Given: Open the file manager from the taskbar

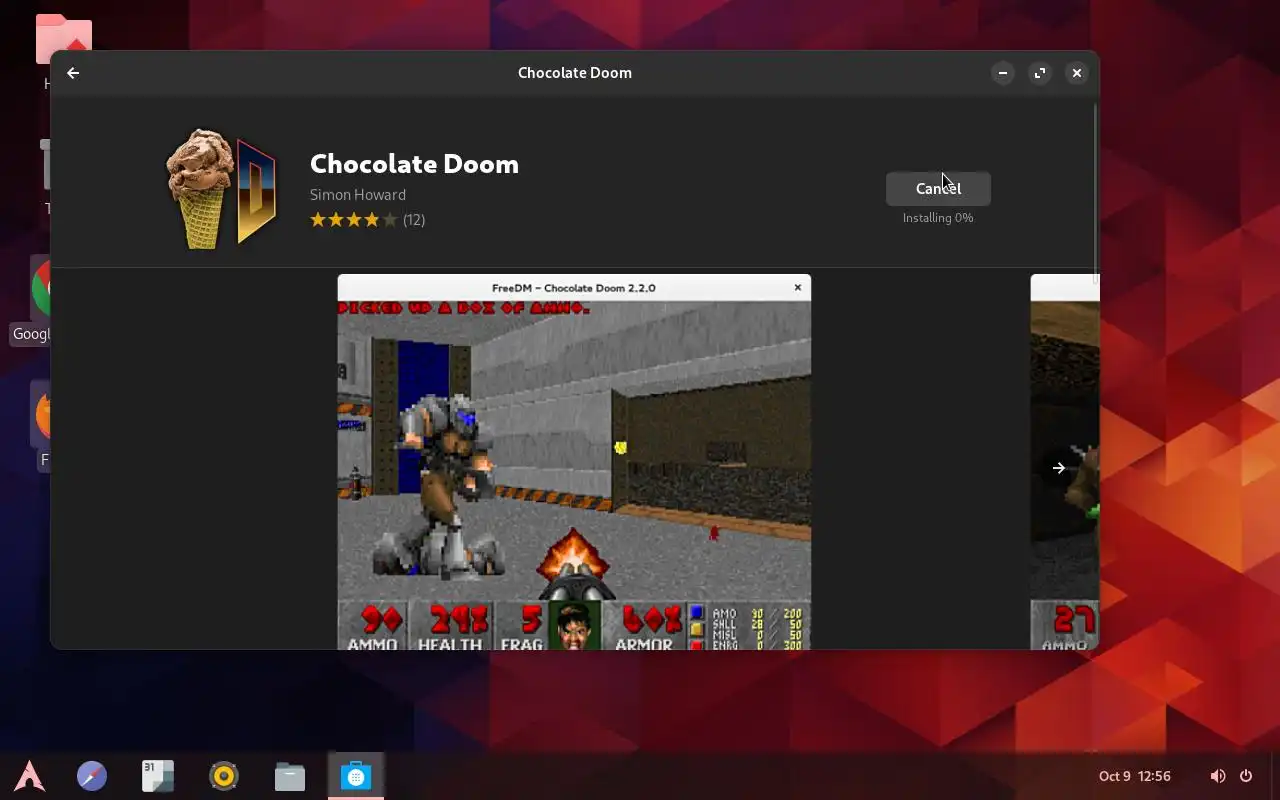Looking at the screenshot, I should pyautogui.click(x=290, y=776).
